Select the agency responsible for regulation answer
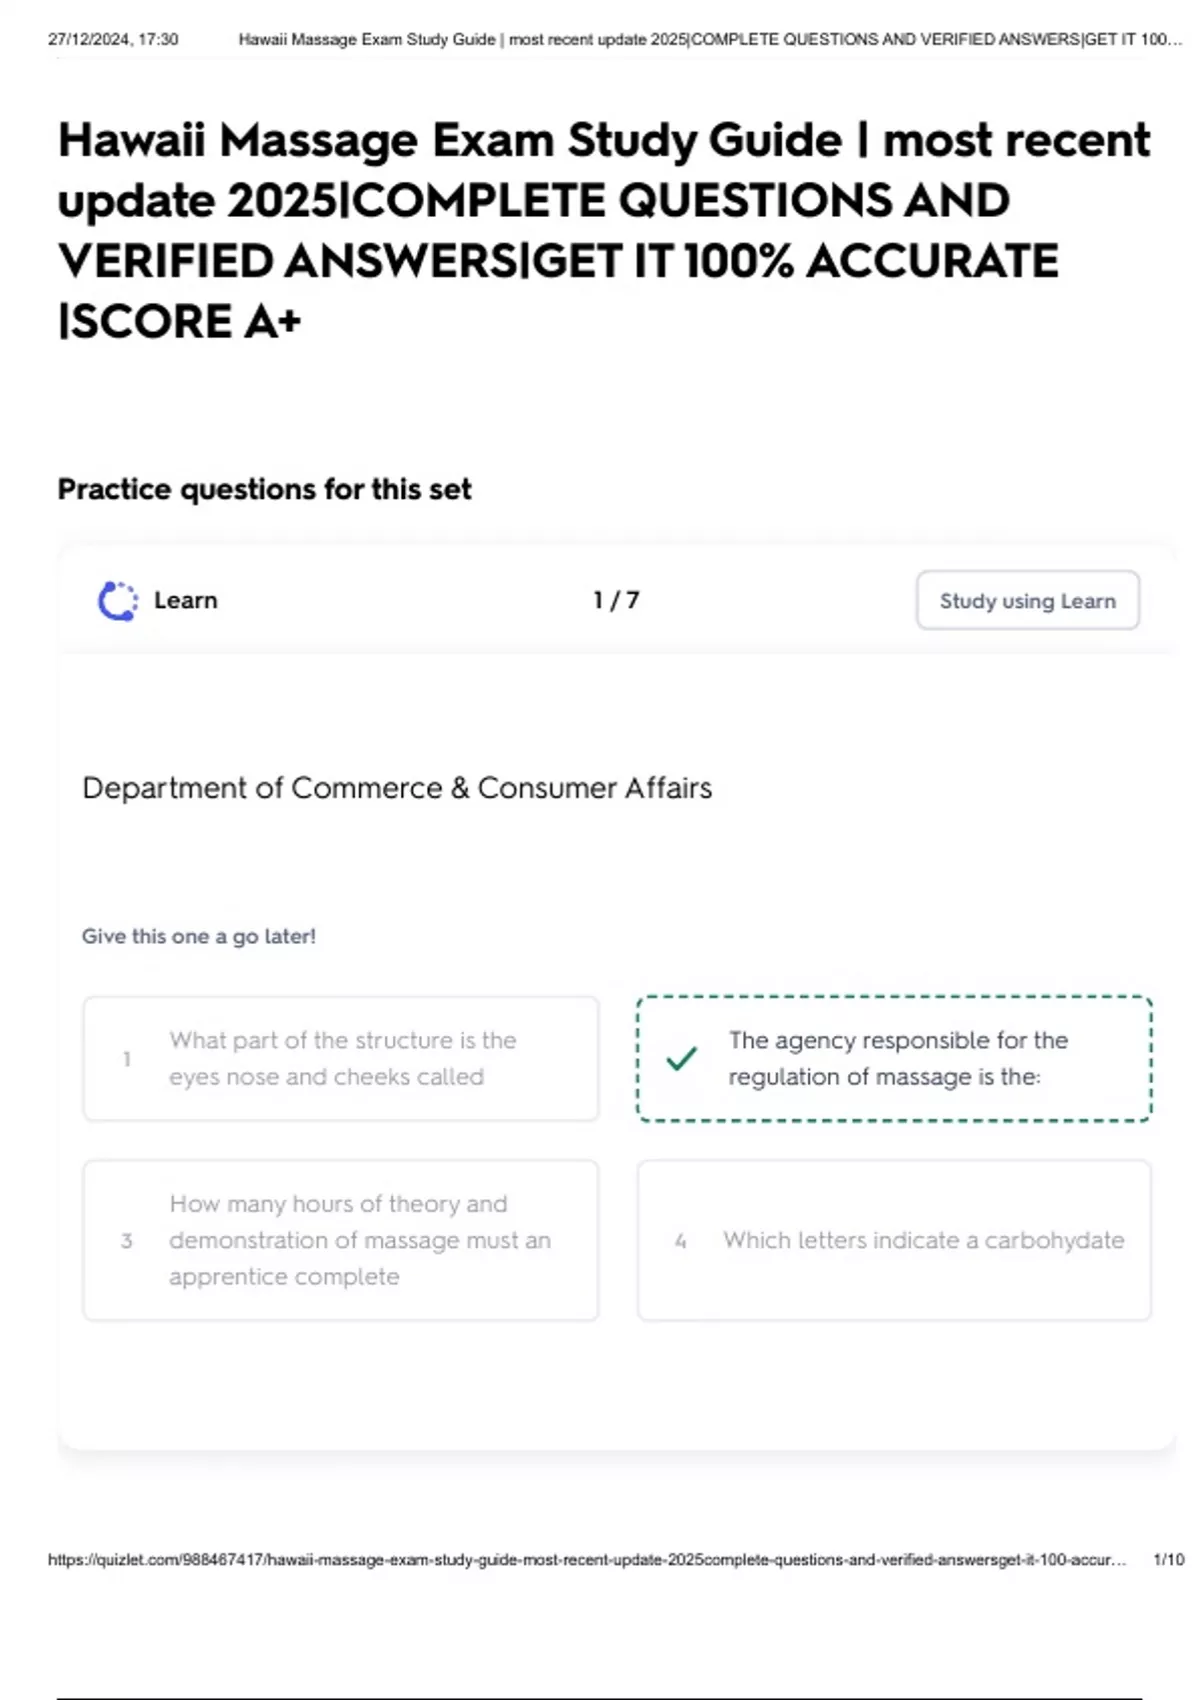1200x1700 pixels. pos(894,1058)
